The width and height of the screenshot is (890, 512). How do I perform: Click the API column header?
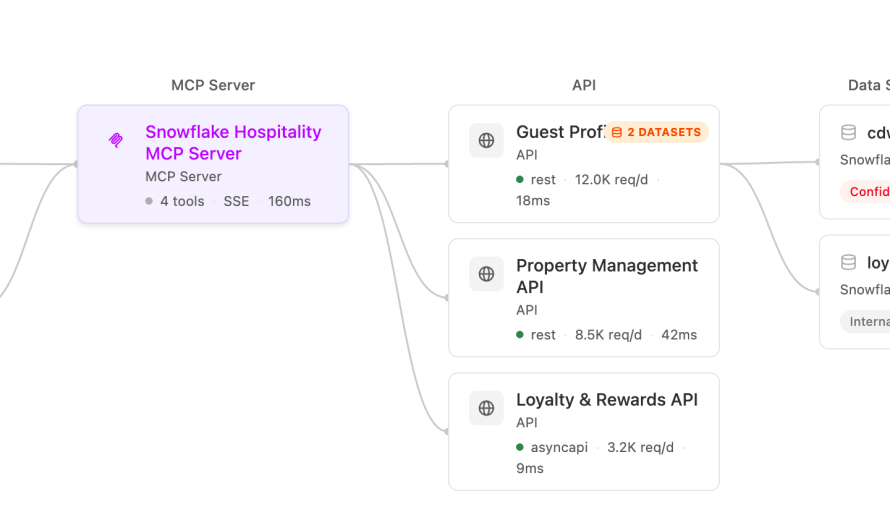[x=584, y=85]
